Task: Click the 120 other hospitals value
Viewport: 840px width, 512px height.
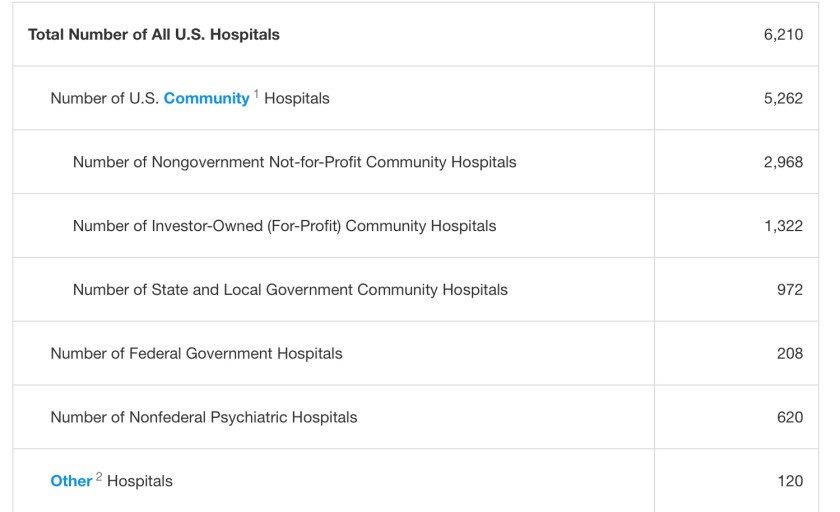Action: (789, 481)
